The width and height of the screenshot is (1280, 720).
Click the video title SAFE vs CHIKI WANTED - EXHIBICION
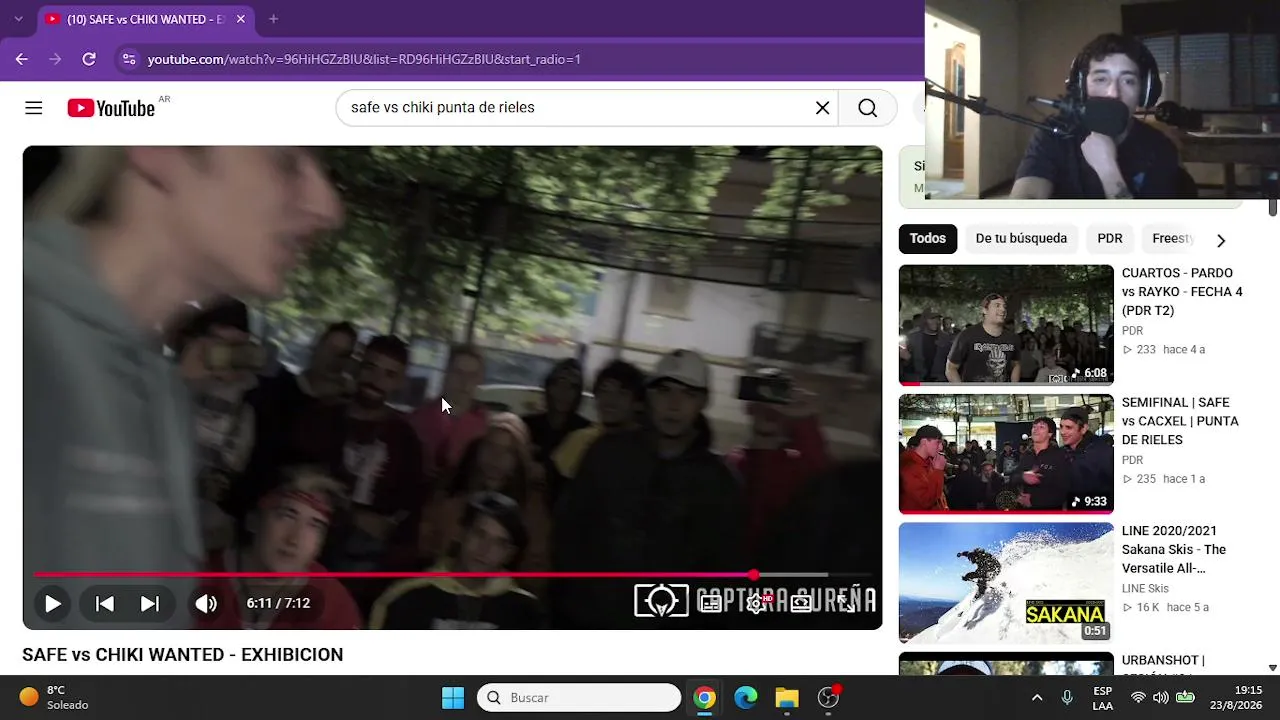tap(183, 655)
